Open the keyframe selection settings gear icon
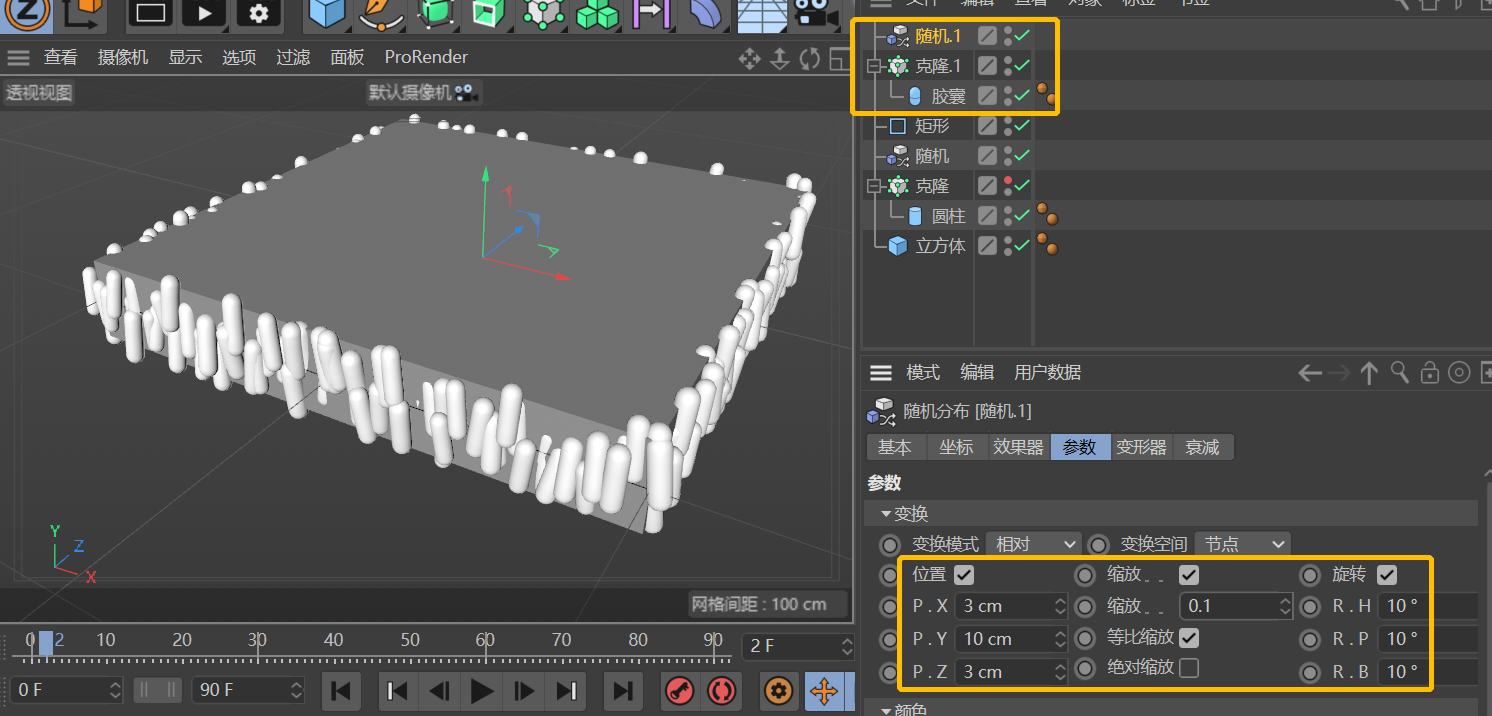The width and height of the screenshot is (1492, 716). click(x=779, y=691)
